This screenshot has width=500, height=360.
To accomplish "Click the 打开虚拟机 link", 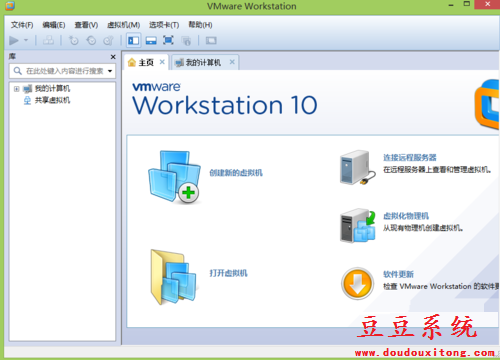I will (x=228, y=273).
